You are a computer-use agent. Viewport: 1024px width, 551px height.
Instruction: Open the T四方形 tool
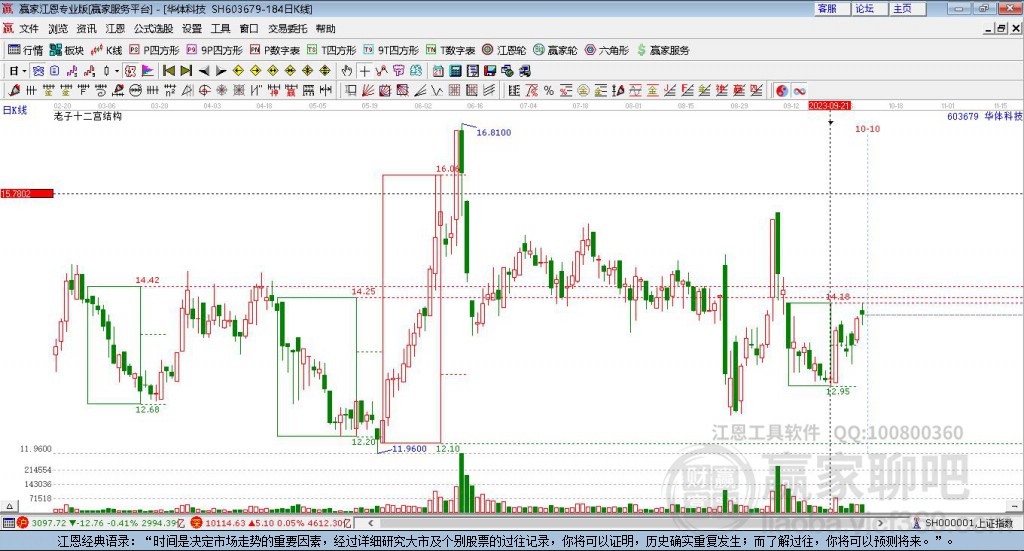(x=331, y=50)
